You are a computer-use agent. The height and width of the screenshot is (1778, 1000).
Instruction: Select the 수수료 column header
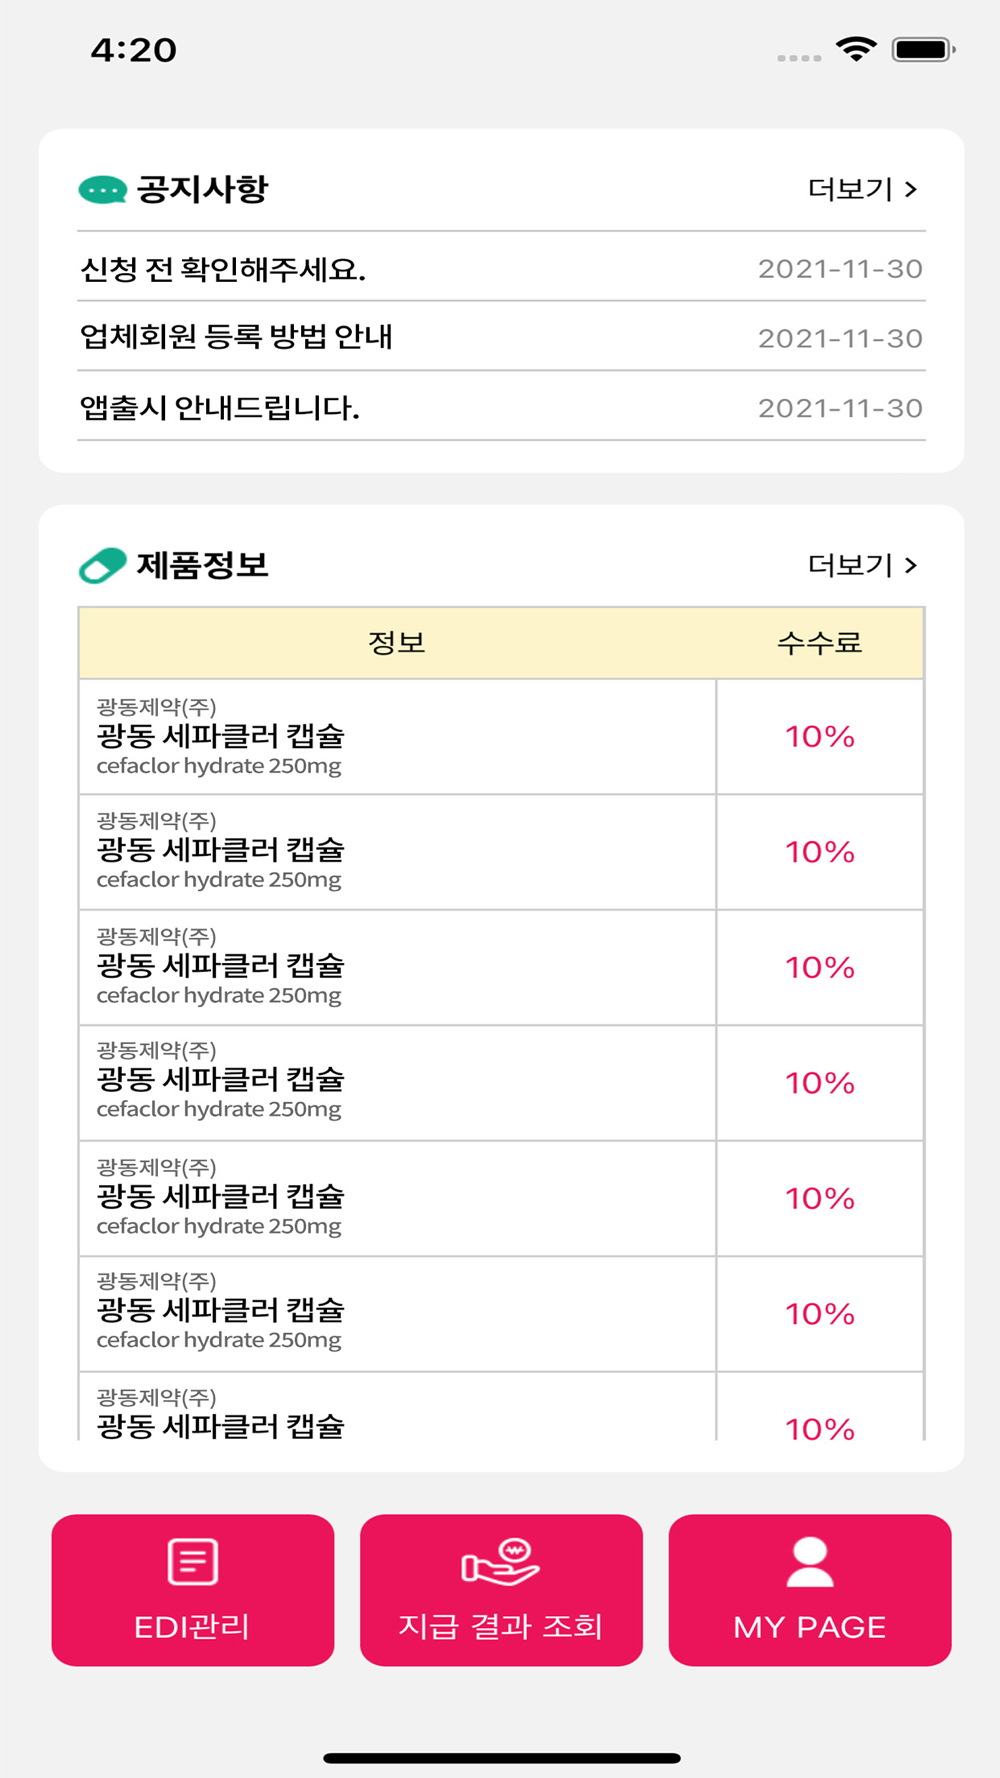pos(819,642)
